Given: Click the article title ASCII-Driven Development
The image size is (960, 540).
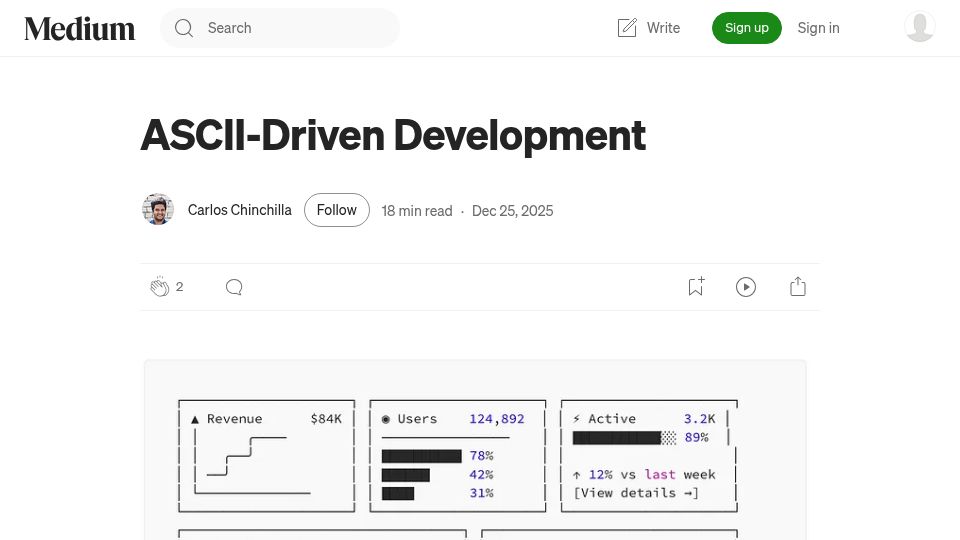Looking at the screenshot, I should coord(393,135).
